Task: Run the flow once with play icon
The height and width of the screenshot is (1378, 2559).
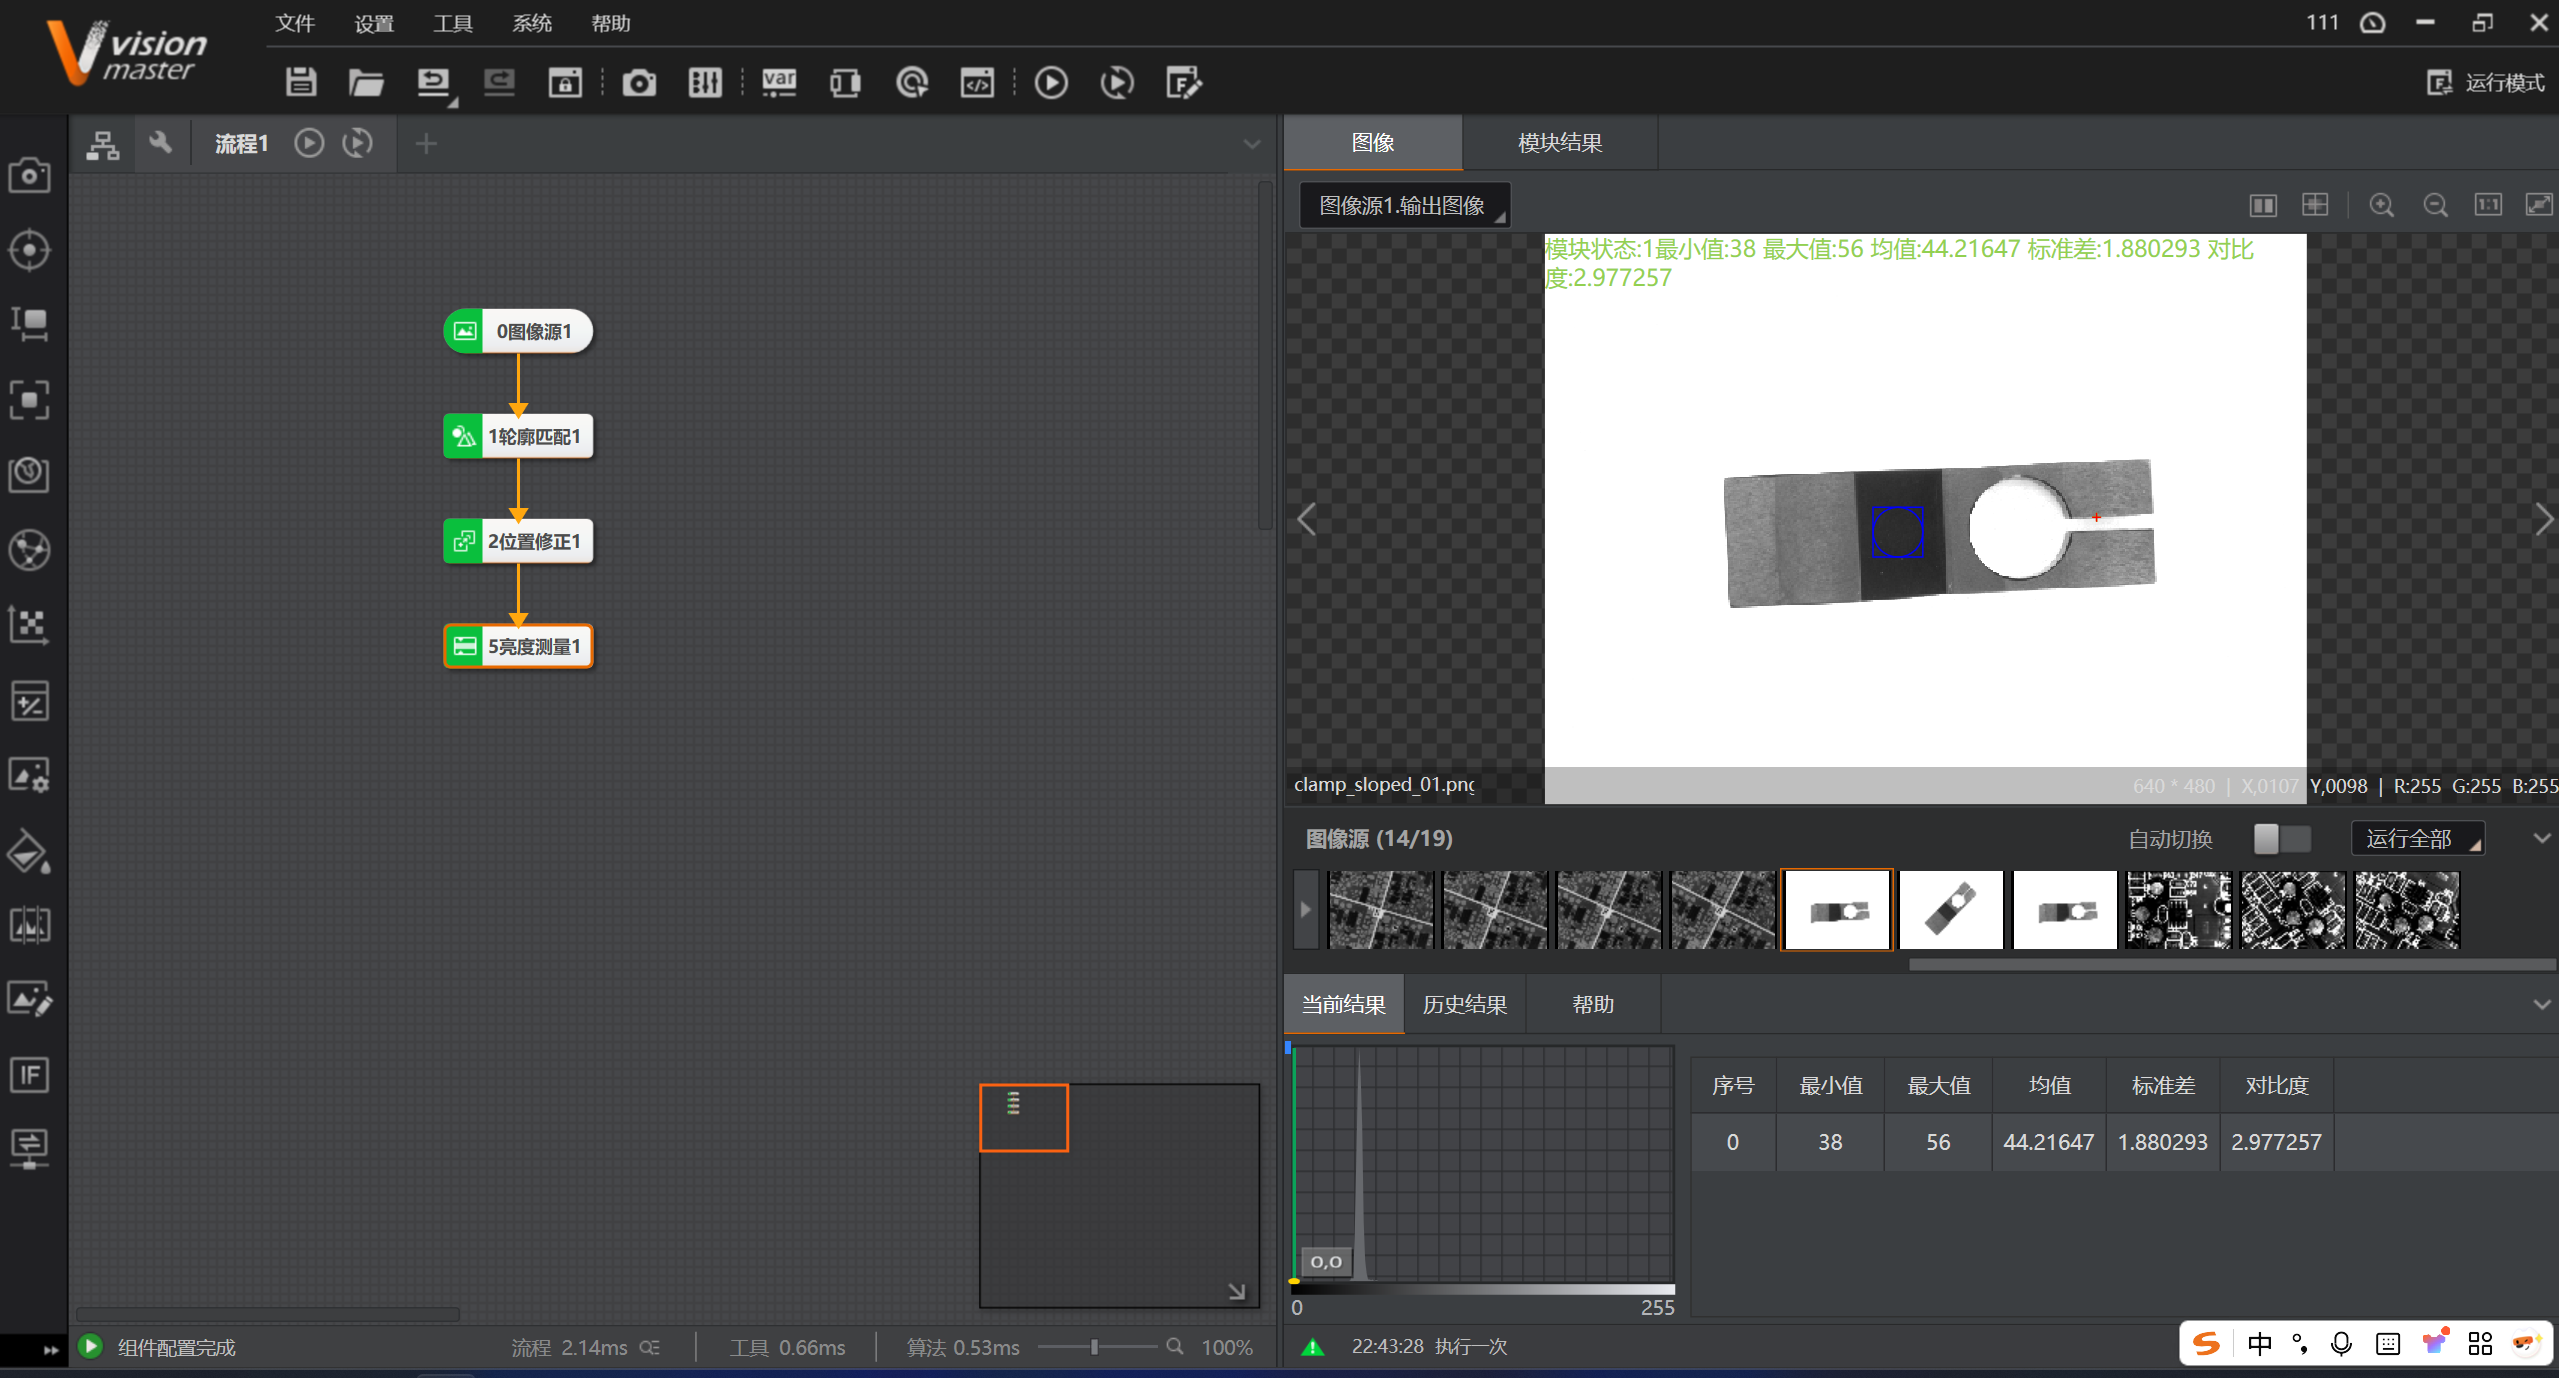Action: tap(1050, 82)
